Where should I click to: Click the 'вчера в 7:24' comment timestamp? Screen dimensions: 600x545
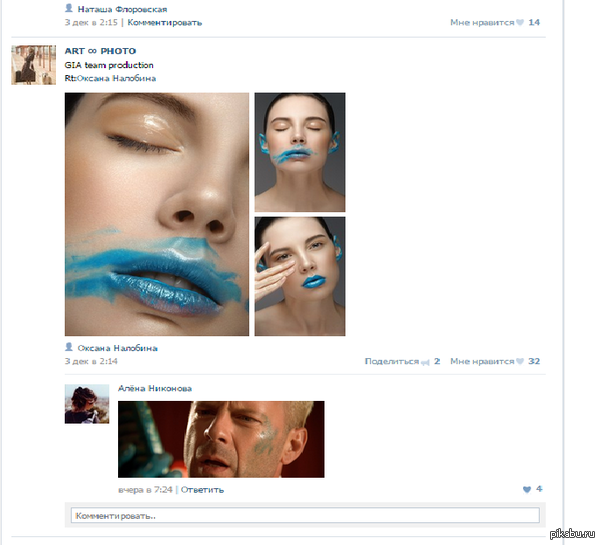(146, 490)
